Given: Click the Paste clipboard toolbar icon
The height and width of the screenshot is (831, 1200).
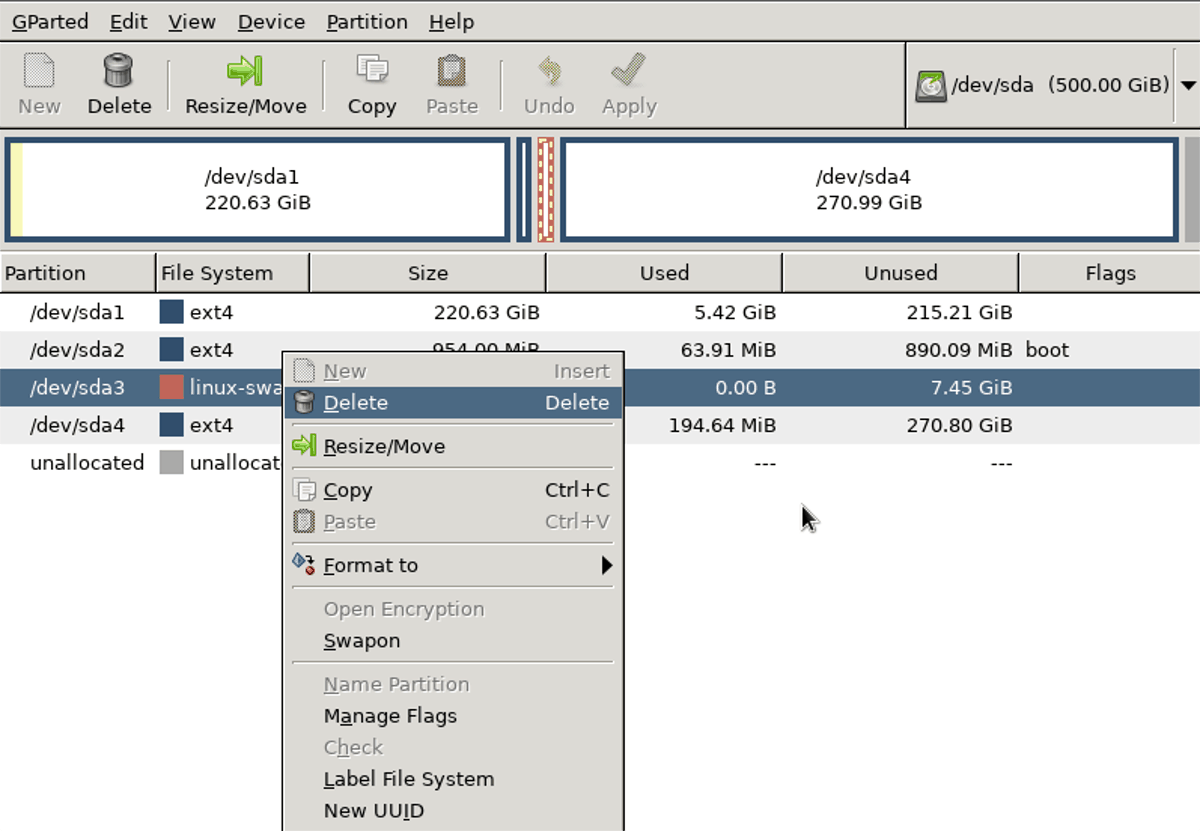Looking at the screenshot, I should click(452, 72).
